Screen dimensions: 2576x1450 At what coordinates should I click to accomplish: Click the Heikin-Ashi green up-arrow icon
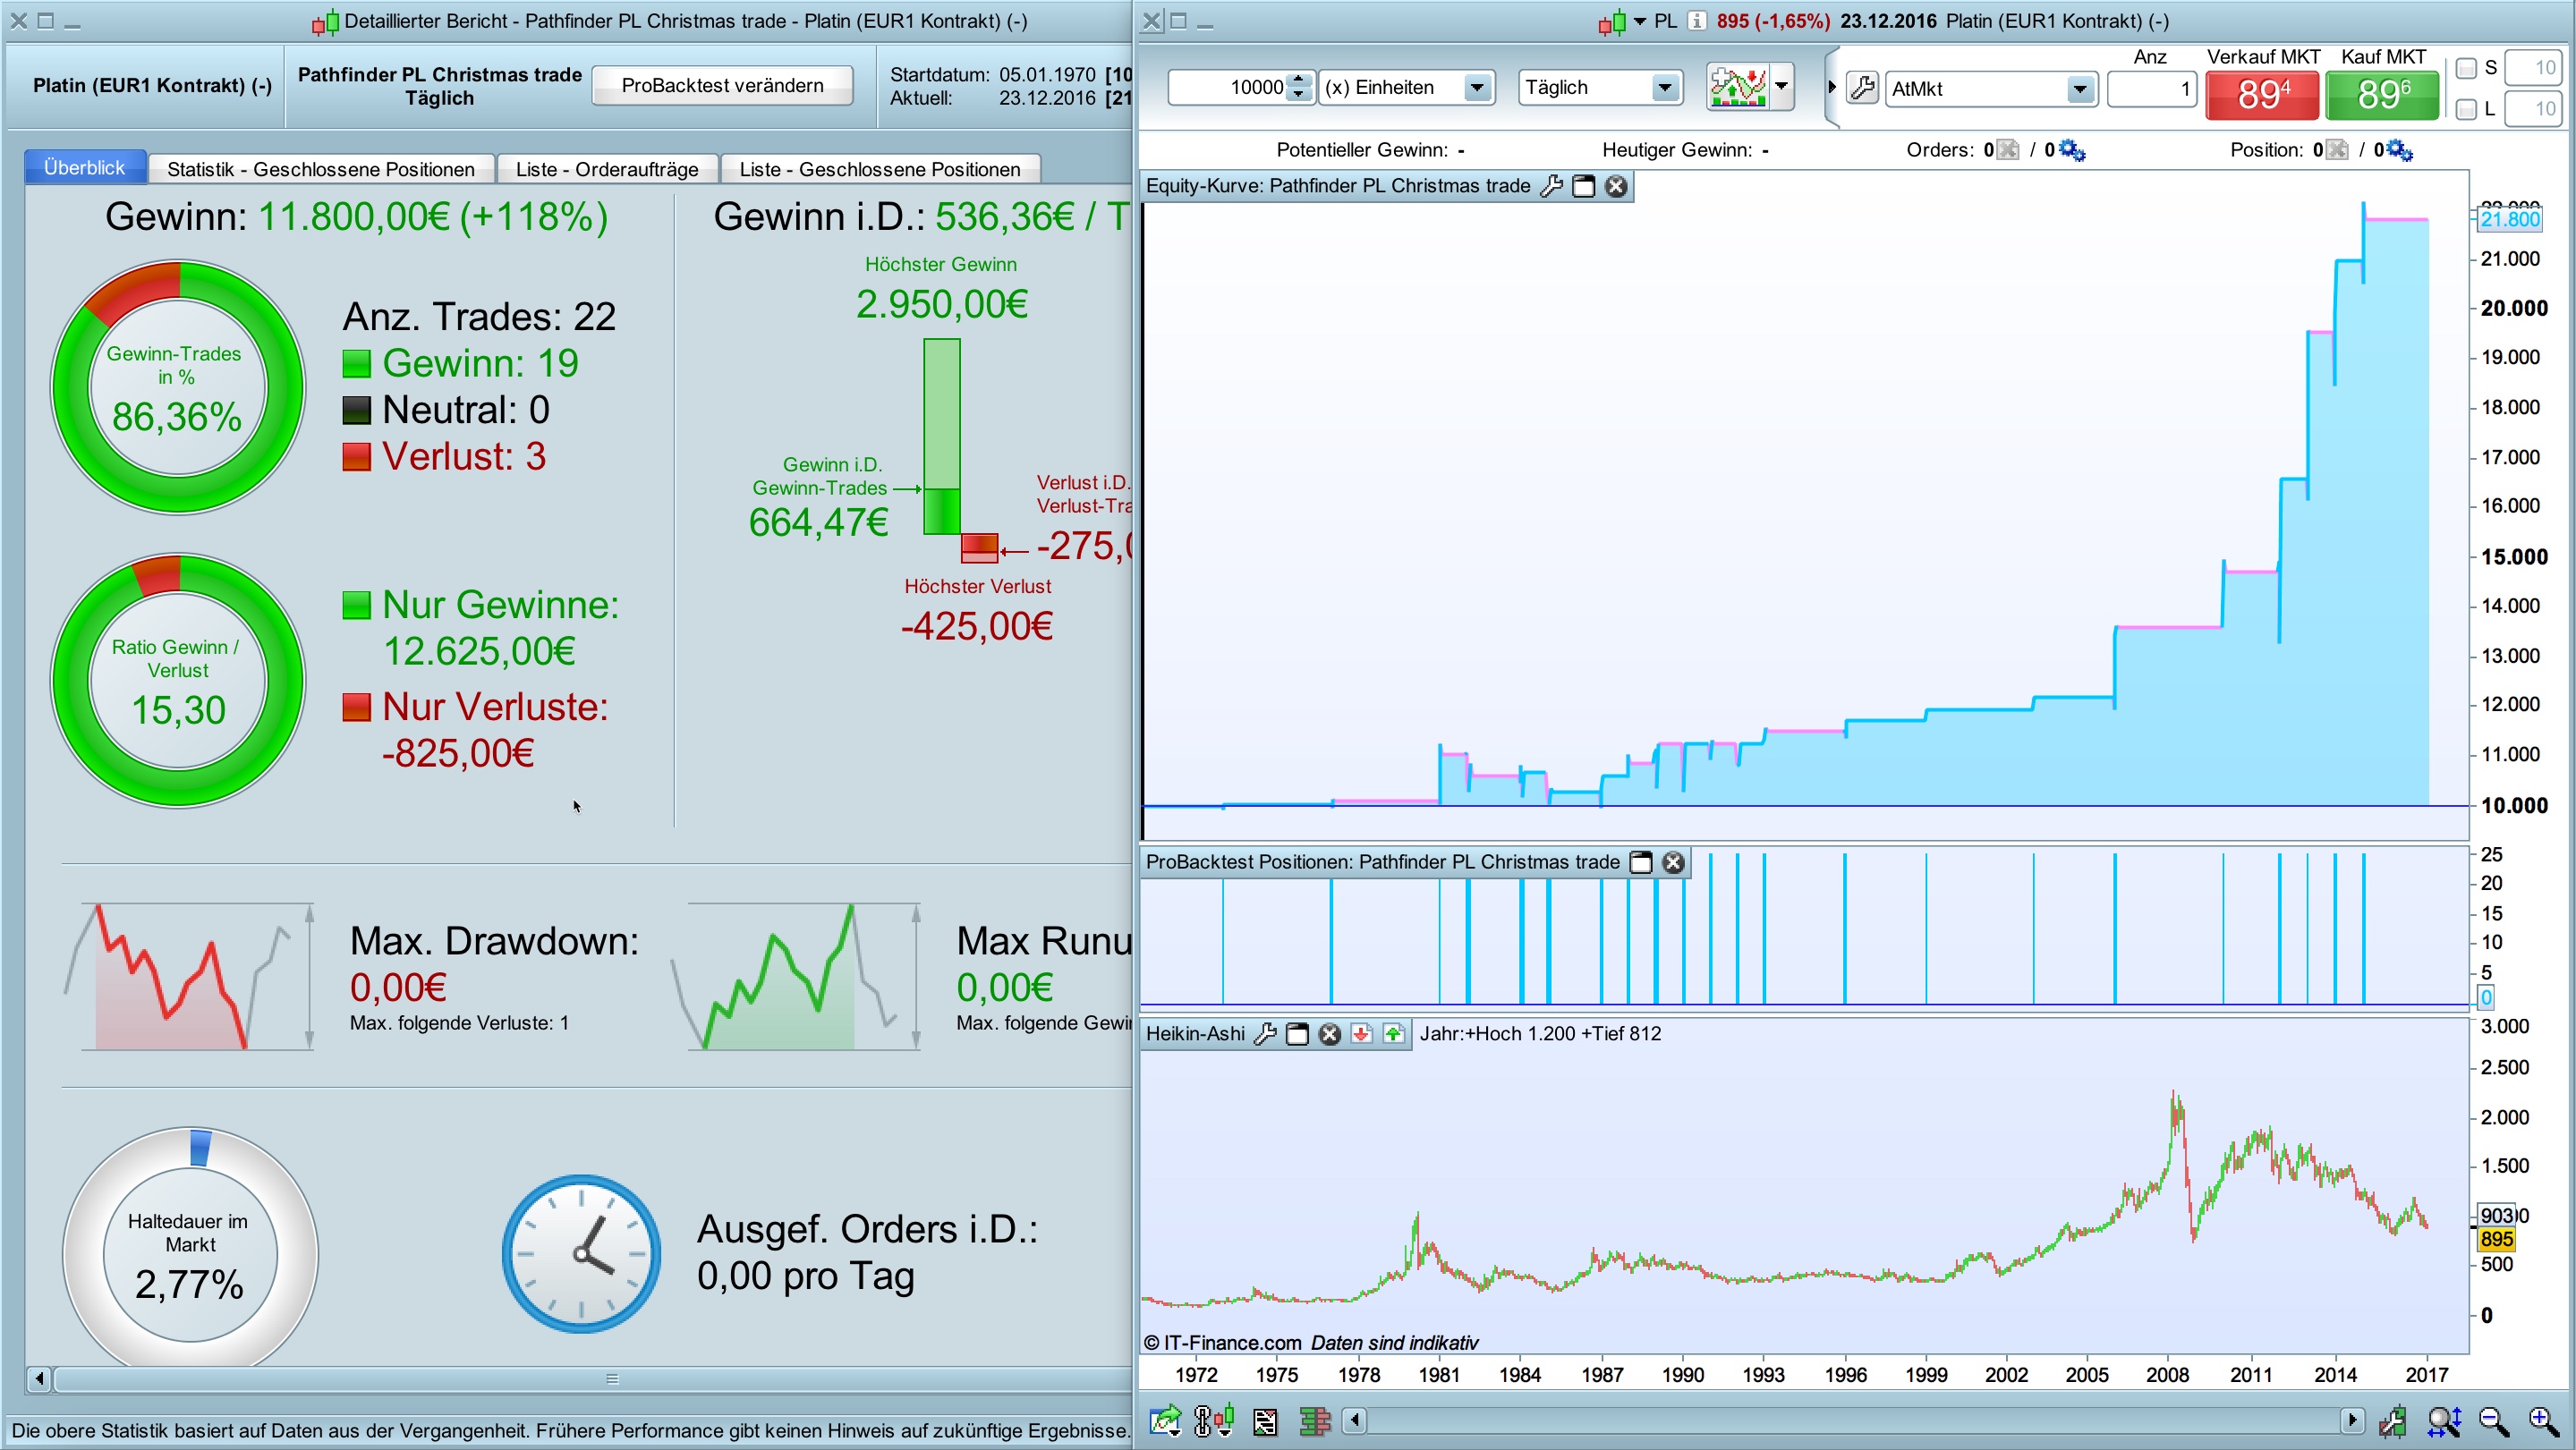[1394, 1034]
